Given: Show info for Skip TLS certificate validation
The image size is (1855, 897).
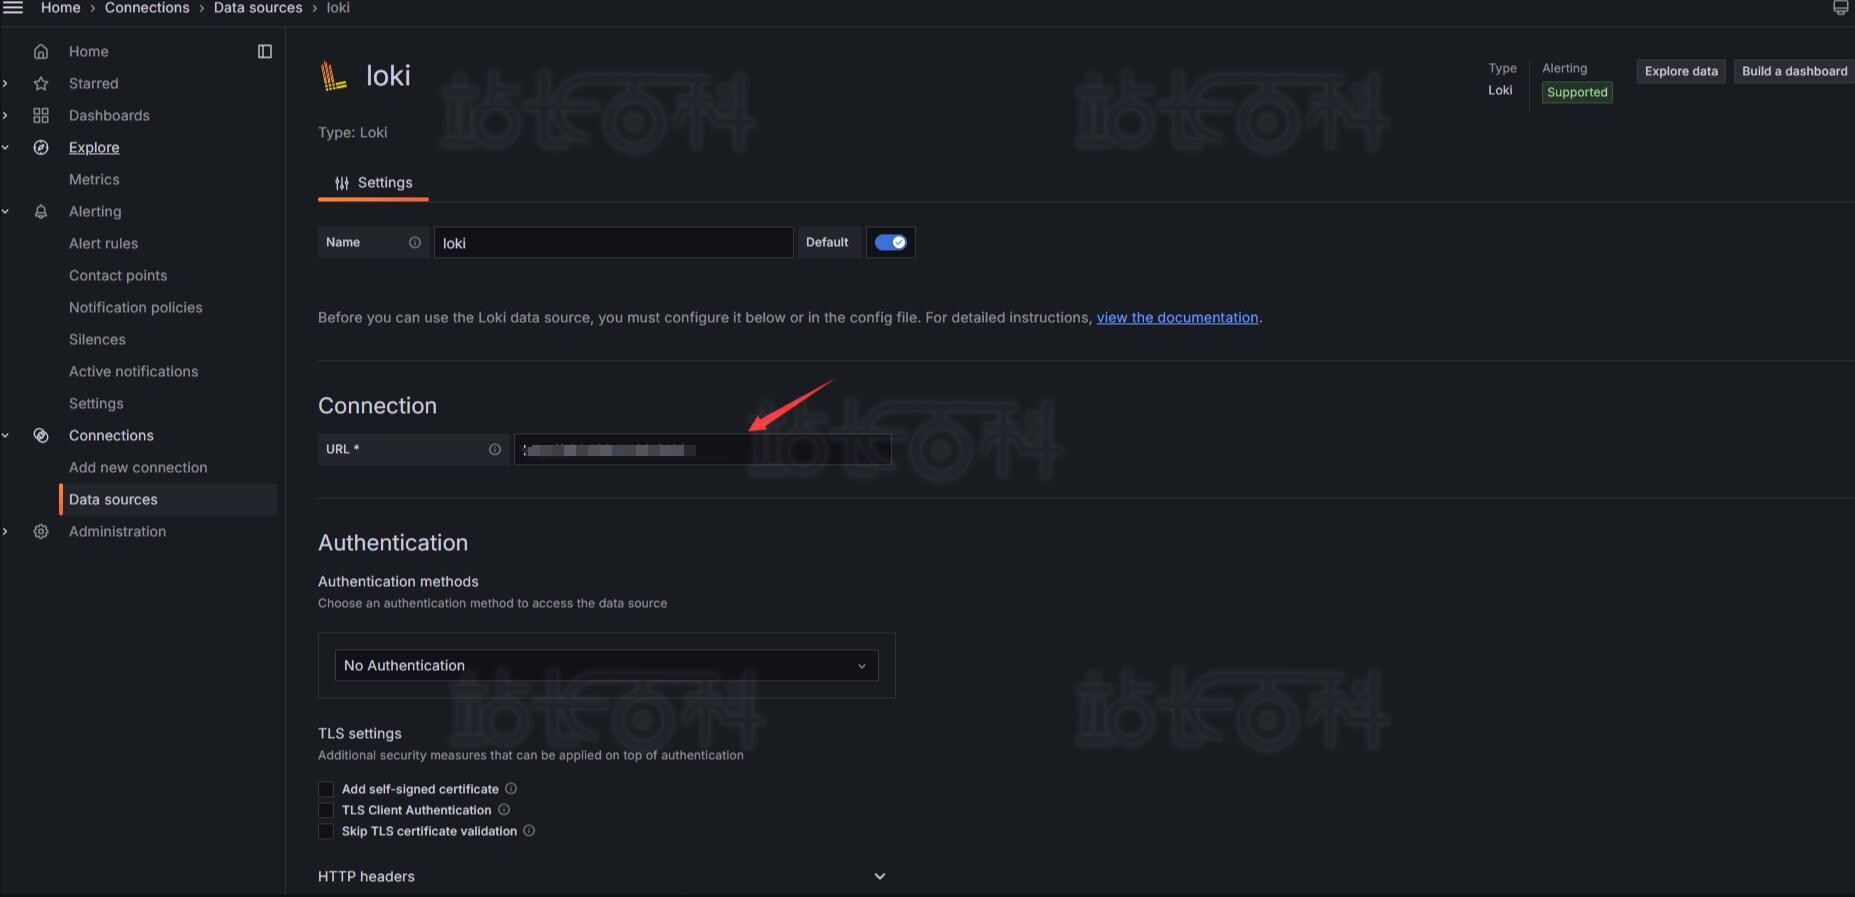Looking at the screenshot, I should pos(529,830).
